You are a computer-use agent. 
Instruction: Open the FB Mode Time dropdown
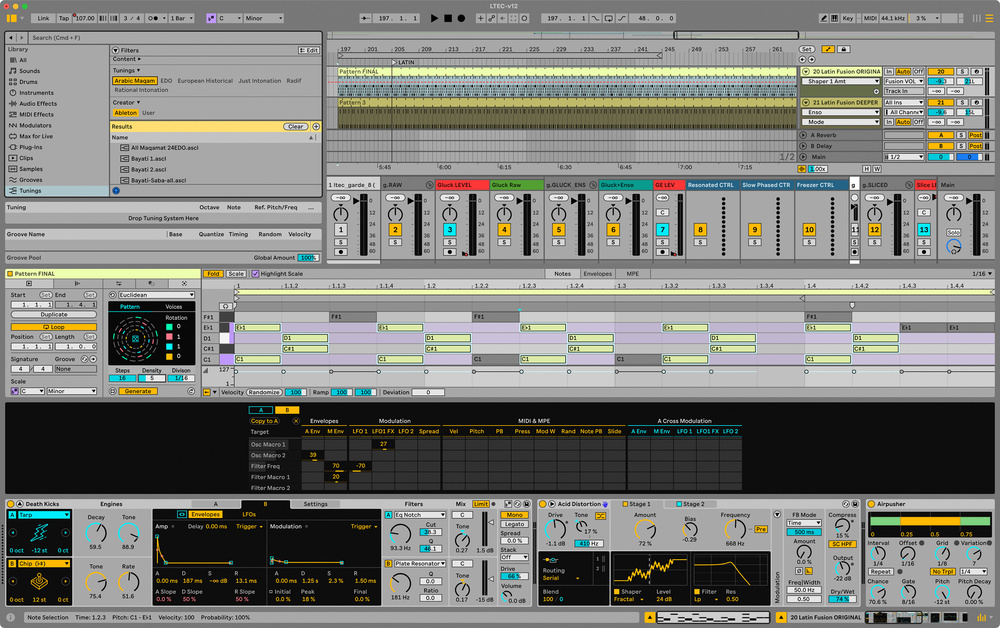pos(804,522)
